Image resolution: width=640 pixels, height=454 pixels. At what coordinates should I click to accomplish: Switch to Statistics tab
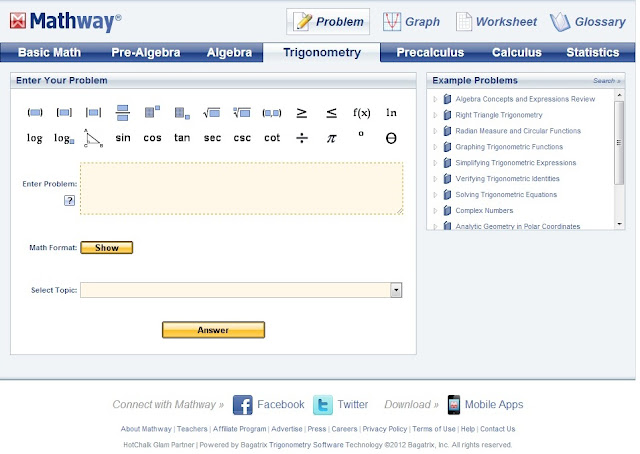(593, 53)
